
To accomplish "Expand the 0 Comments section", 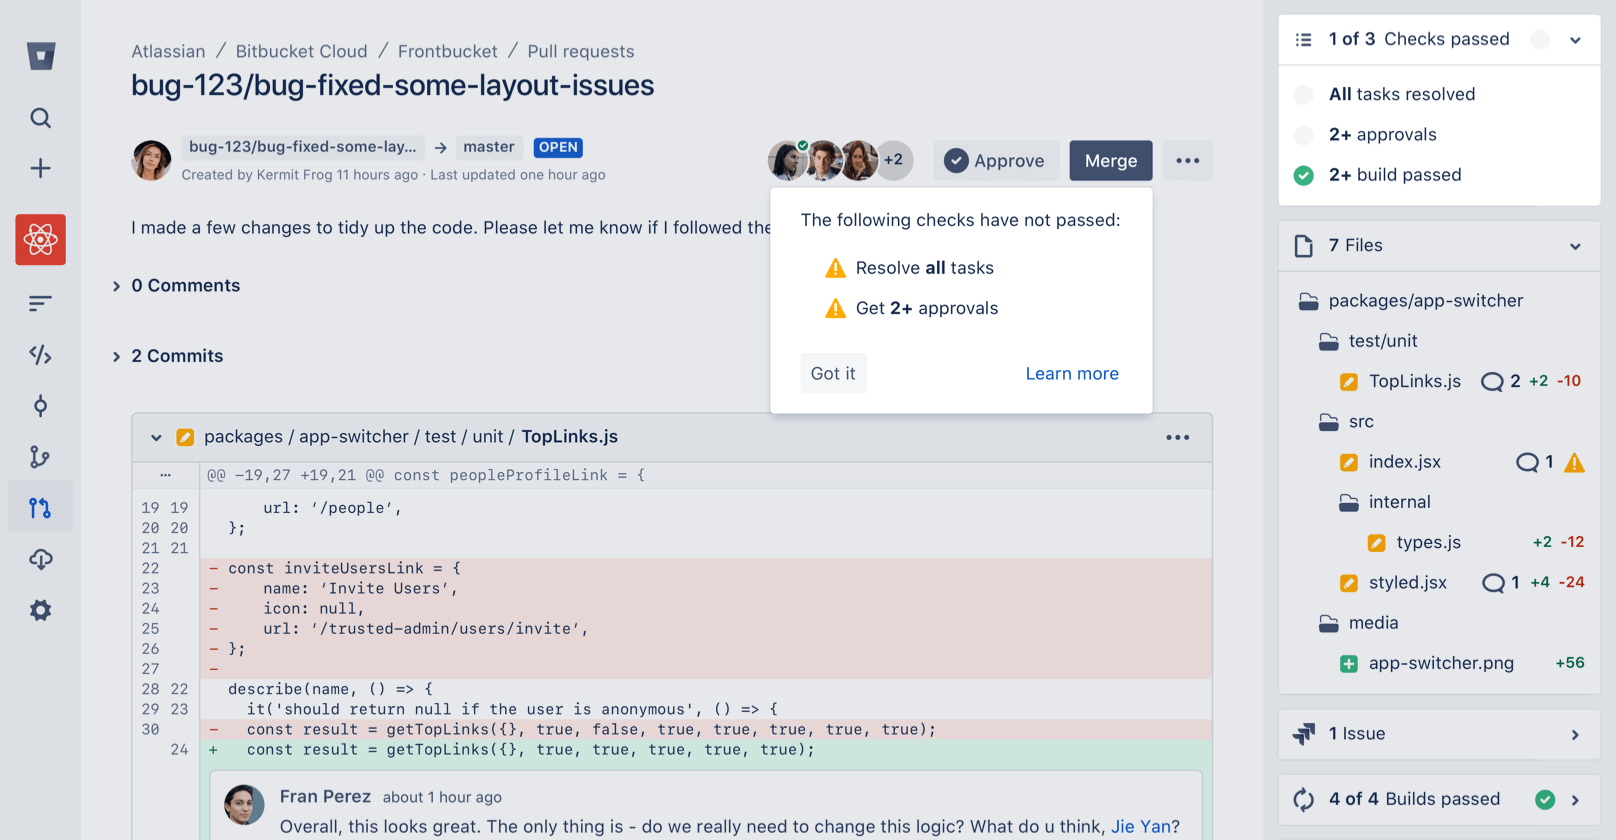I will pos(117,286).
